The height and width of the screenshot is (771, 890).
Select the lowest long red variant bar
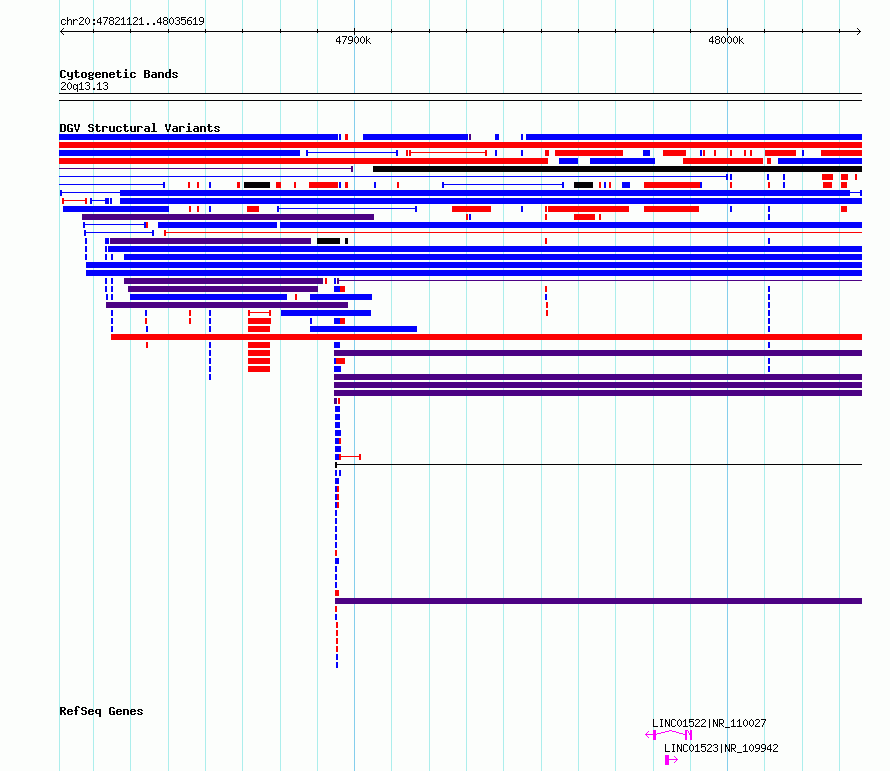486,337
